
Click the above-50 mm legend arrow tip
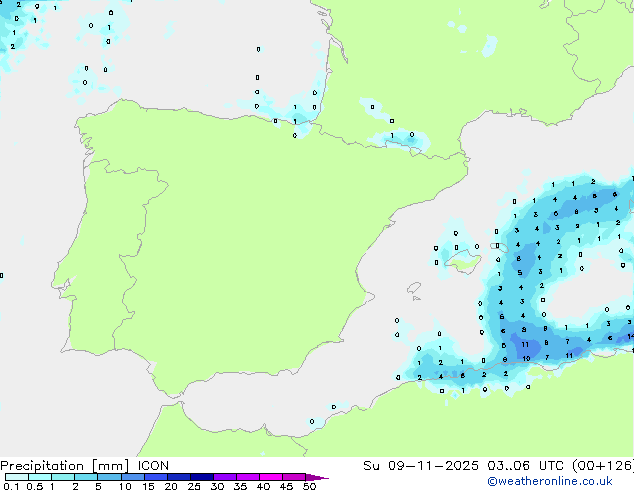[317, 477]
